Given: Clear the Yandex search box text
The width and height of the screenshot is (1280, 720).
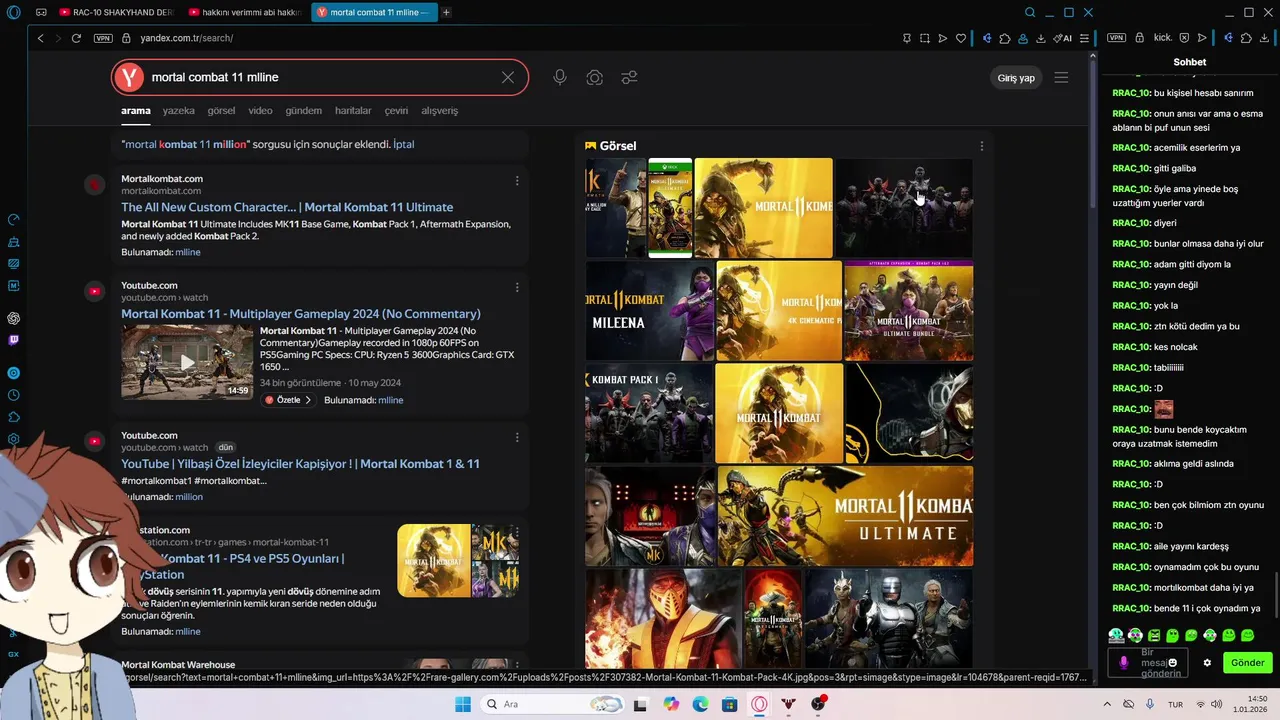Looking at the screenshot, I should (x=508, y=77).
